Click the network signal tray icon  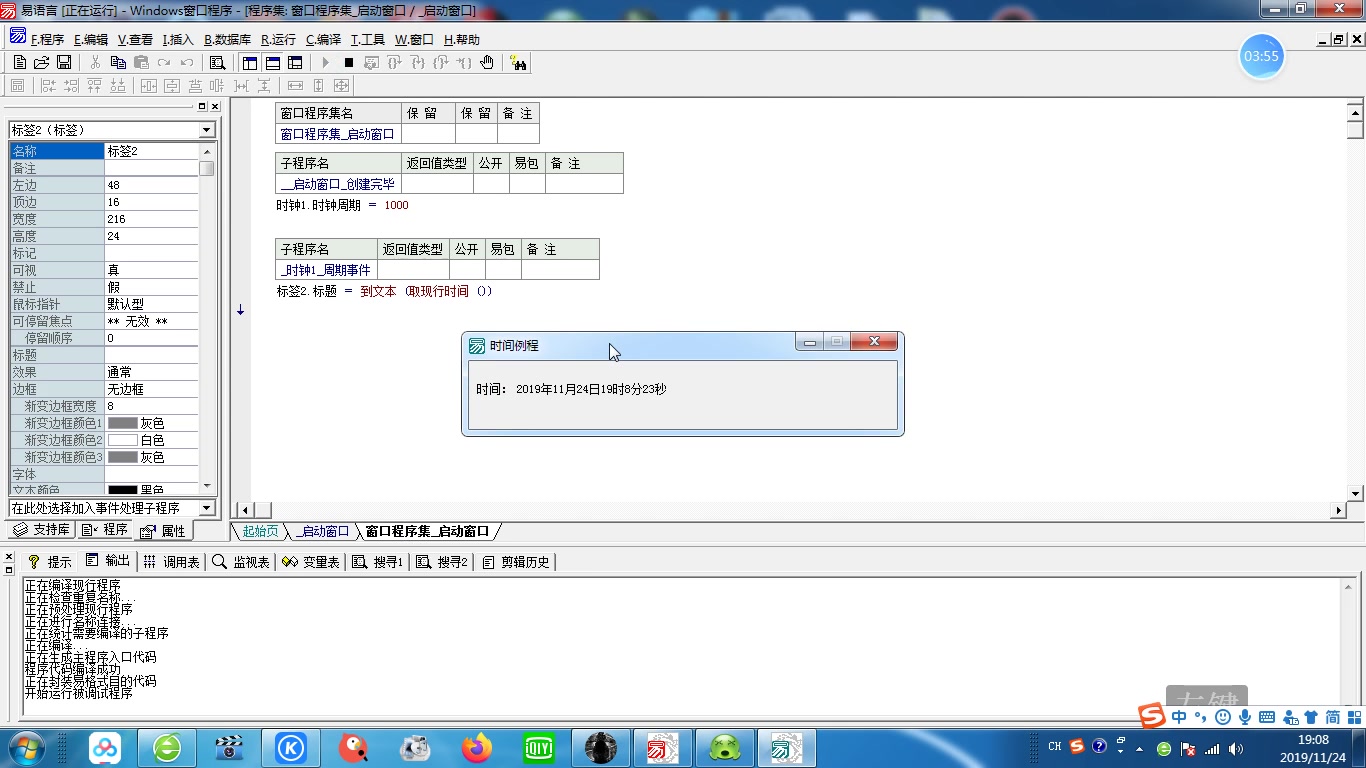[x=1212, y=748]
